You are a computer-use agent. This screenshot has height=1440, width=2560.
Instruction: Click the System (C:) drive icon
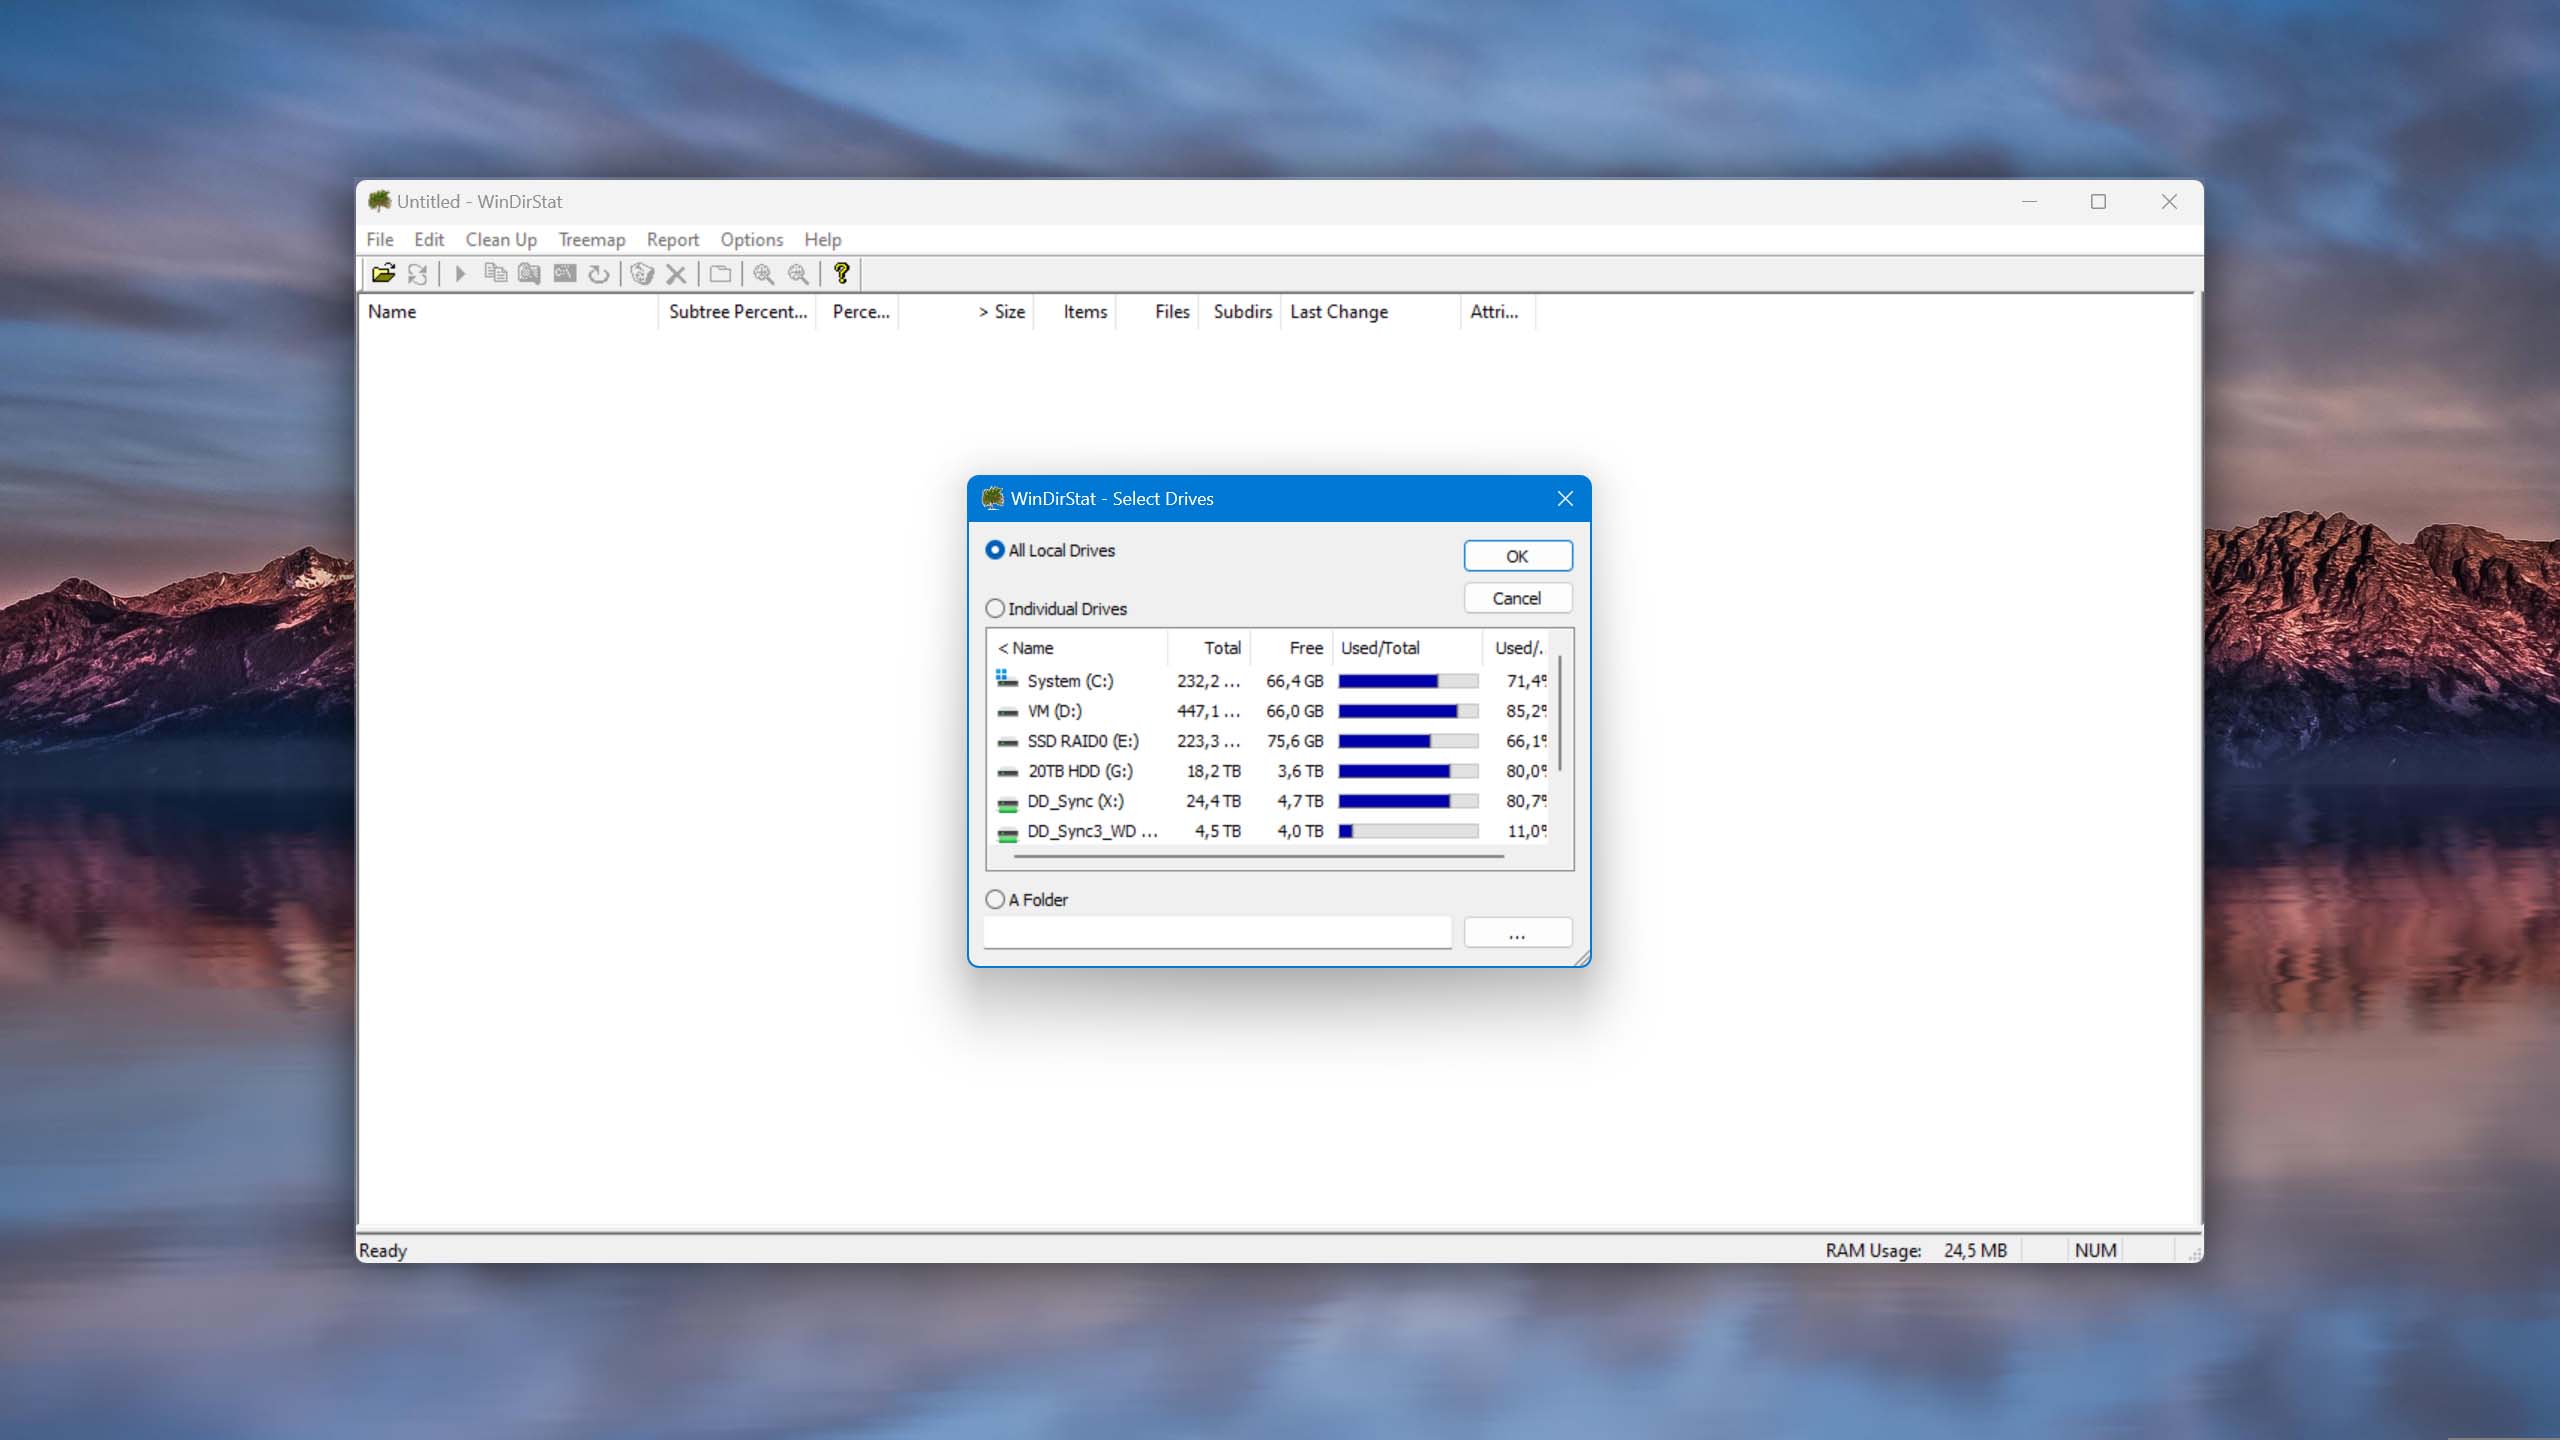(1007, 680)
